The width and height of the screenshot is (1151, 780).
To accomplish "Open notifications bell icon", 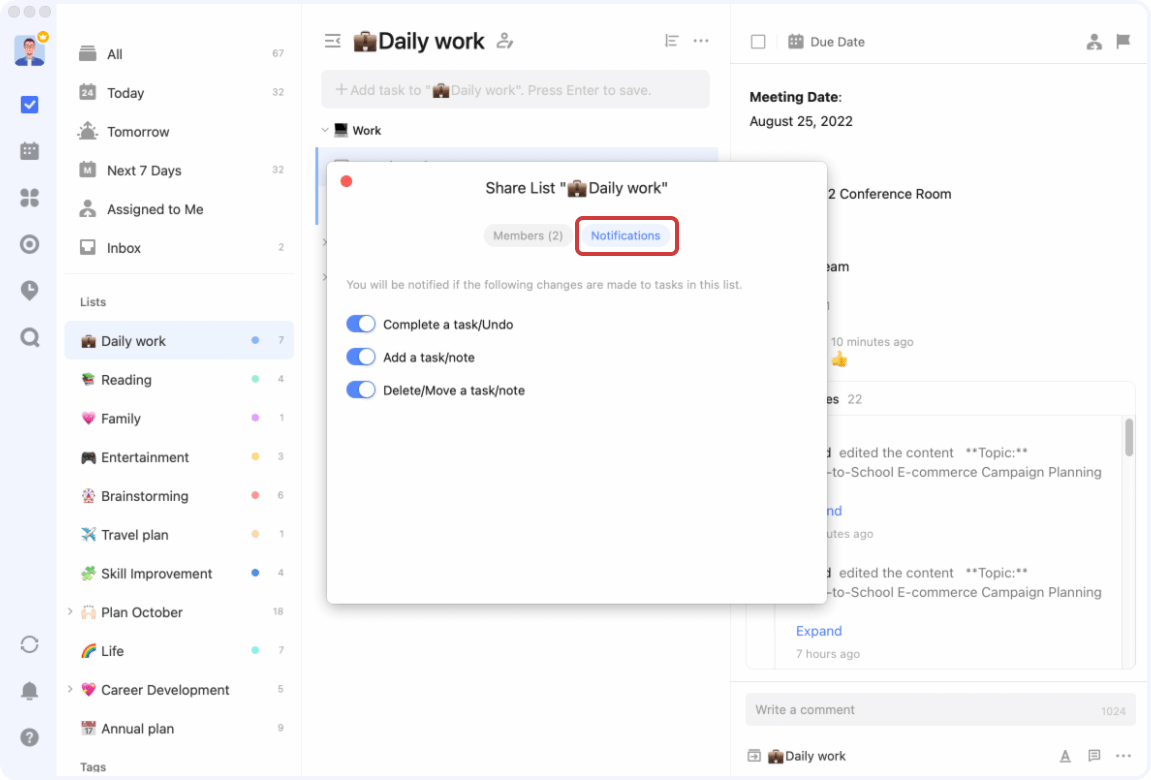I will pos(29,690).
